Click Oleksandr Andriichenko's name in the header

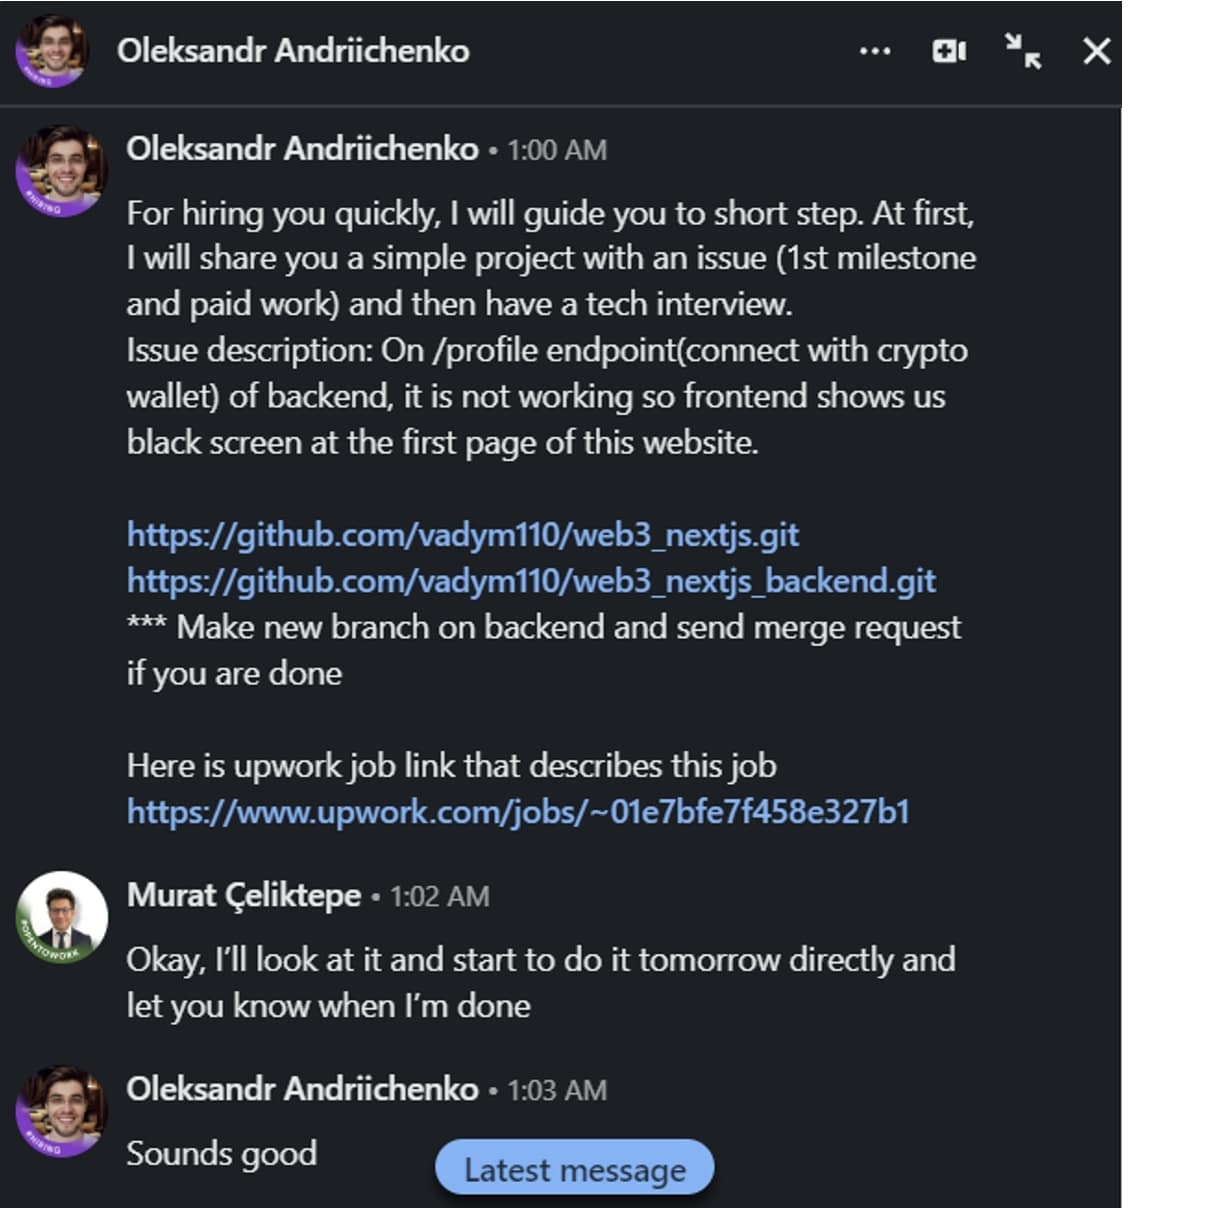pos(293,51)
